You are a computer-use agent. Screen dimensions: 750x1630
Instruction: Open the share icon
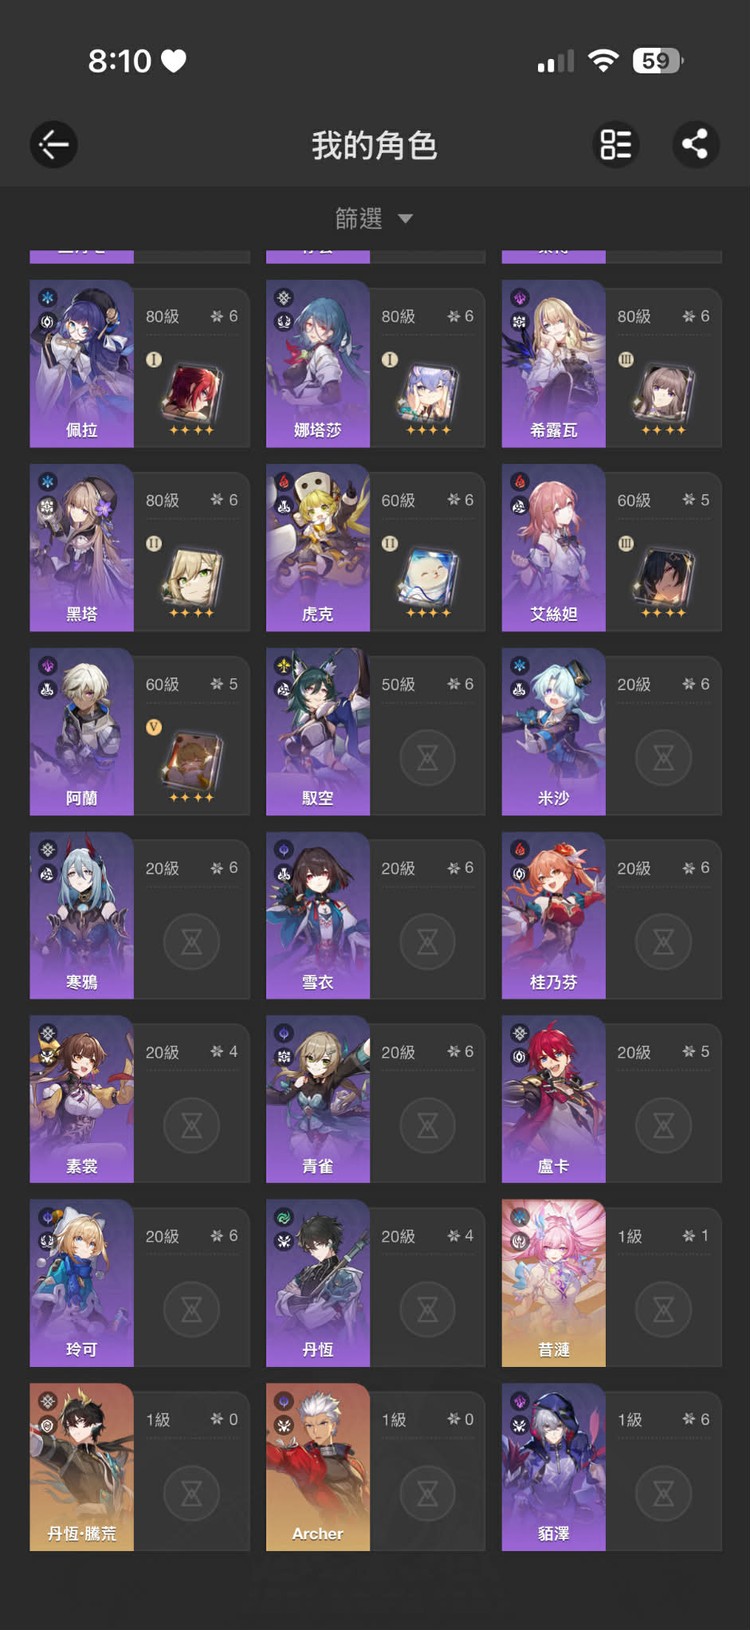(695, 145)
